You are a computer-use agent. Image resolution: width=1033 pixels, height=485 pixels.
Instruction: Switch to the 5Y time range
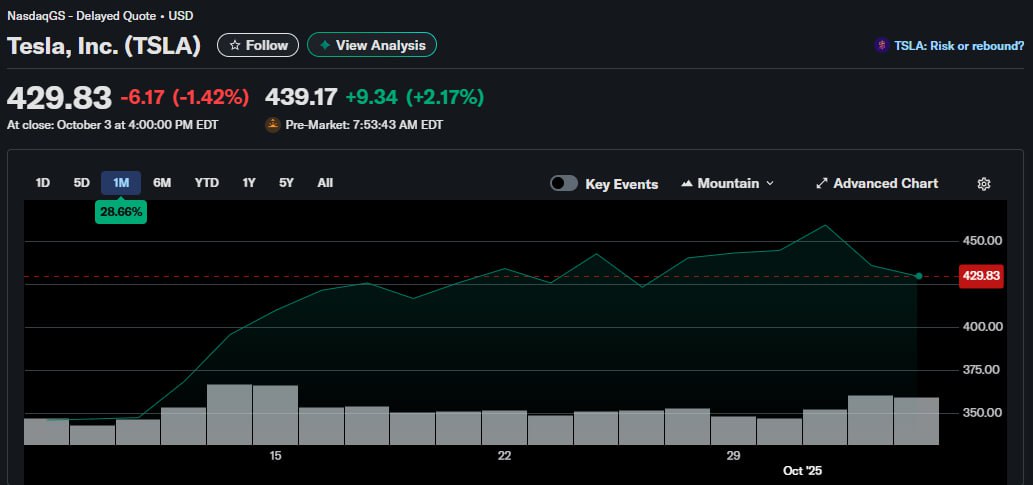coord(287,183)
